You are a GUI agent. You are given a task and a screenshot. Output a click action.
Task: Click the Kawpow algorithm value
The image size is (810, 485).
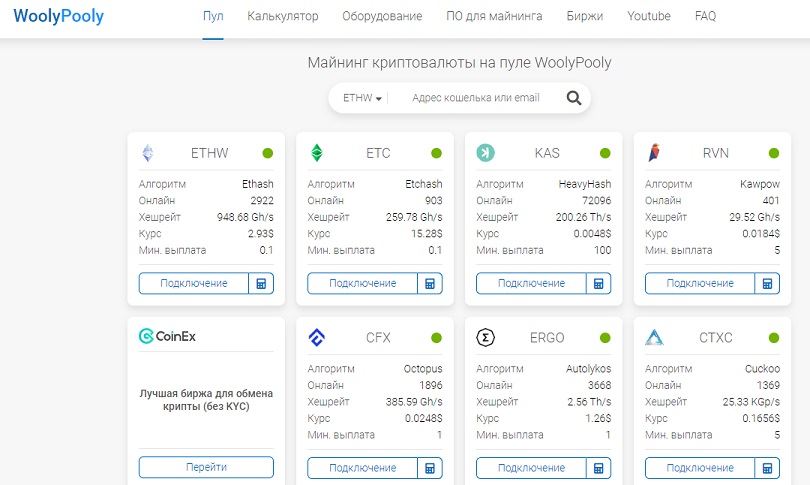(x=760, y=184)
